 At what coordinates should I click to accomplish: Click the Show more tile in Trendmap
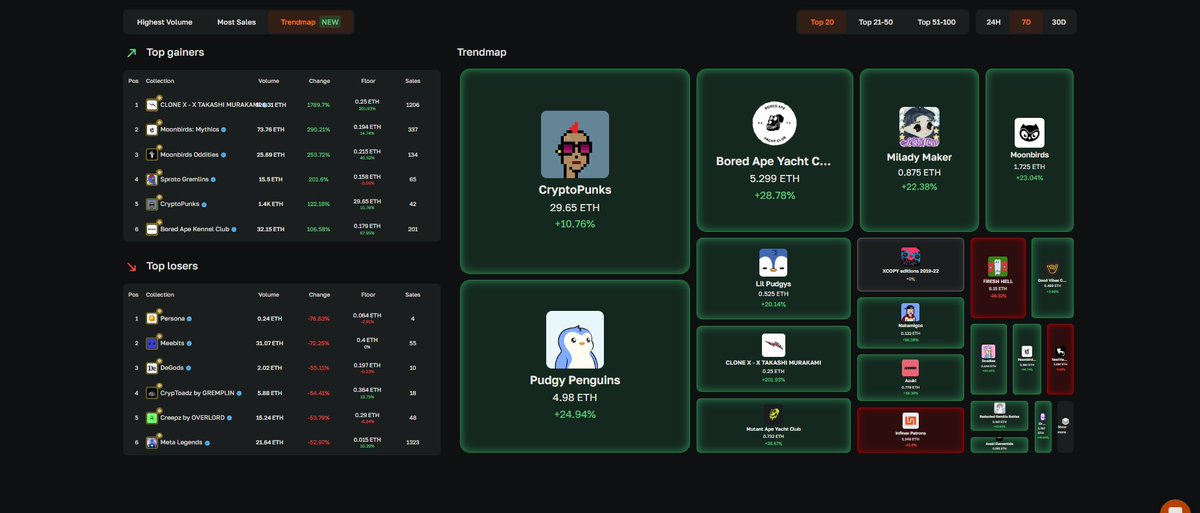pyautogui.click(x=1065, y=426)
